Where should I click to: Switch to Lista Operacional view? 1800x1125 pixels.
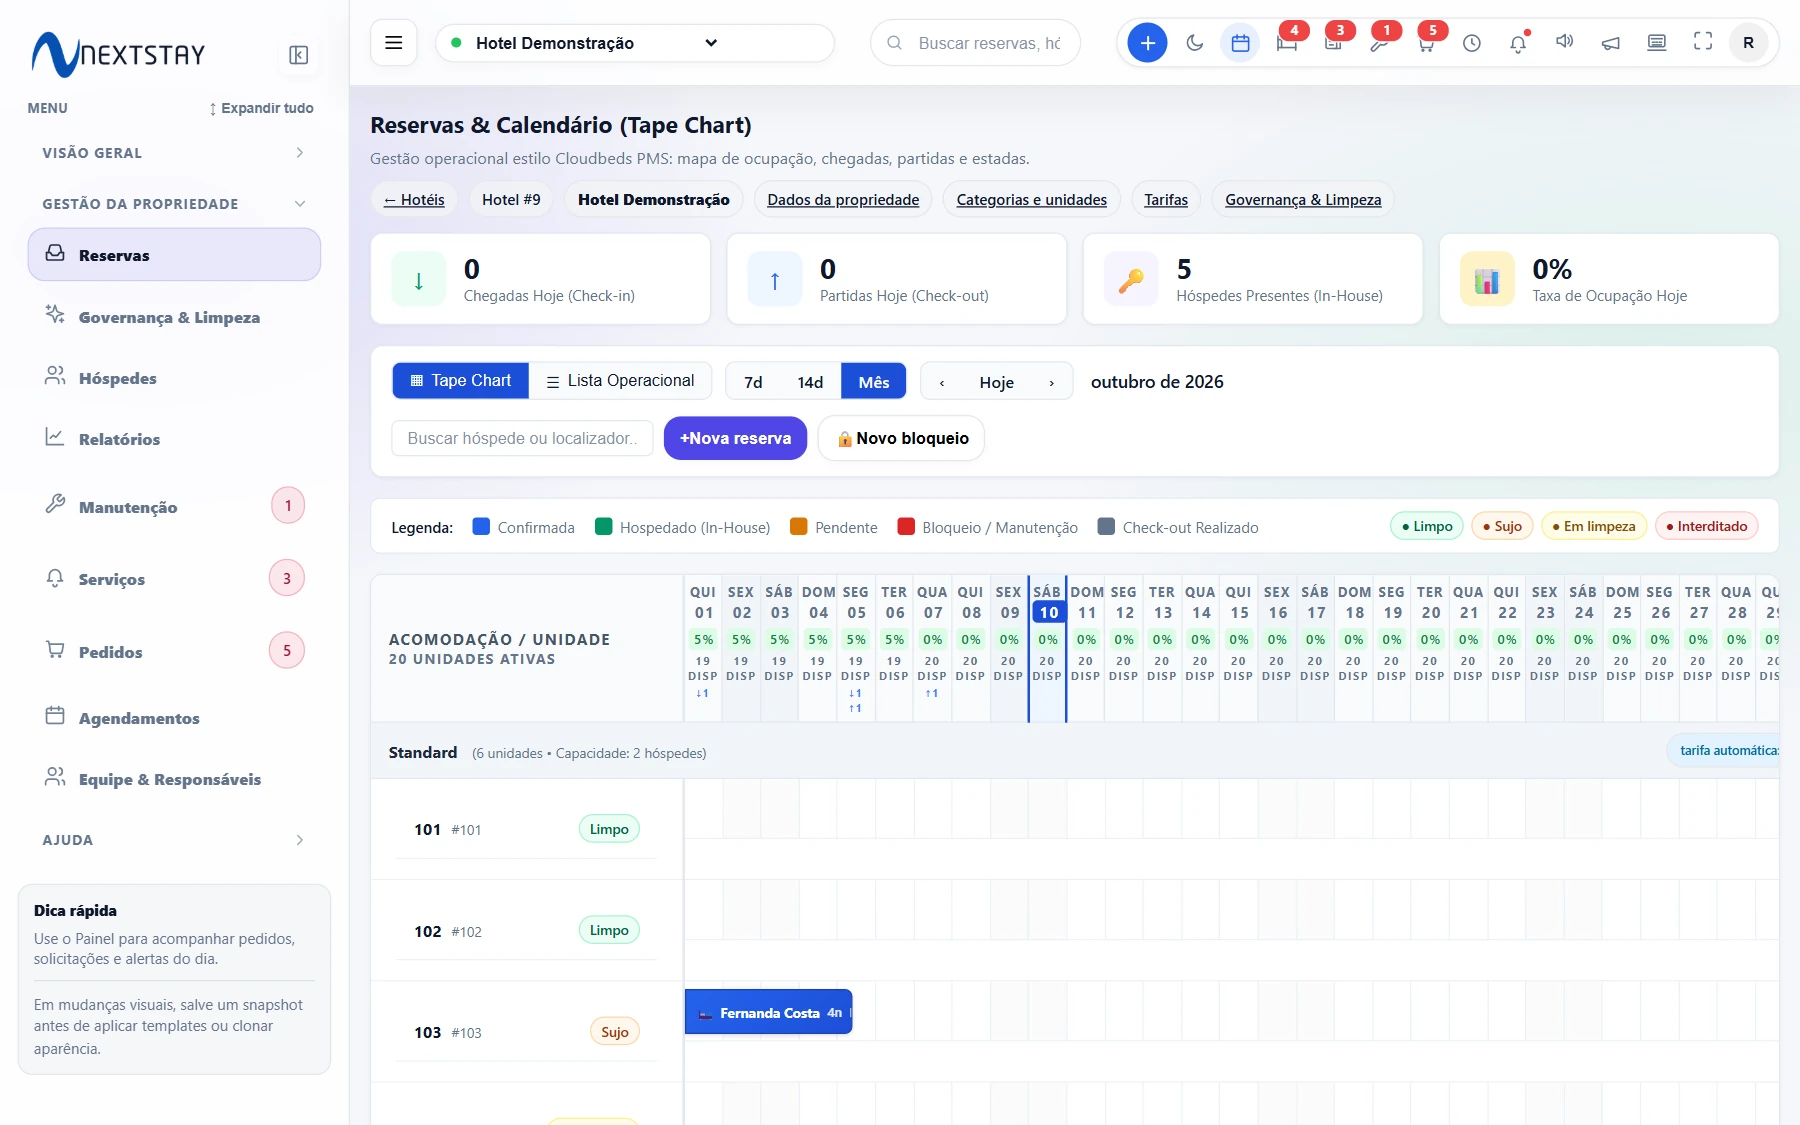(x=620, y=381)
